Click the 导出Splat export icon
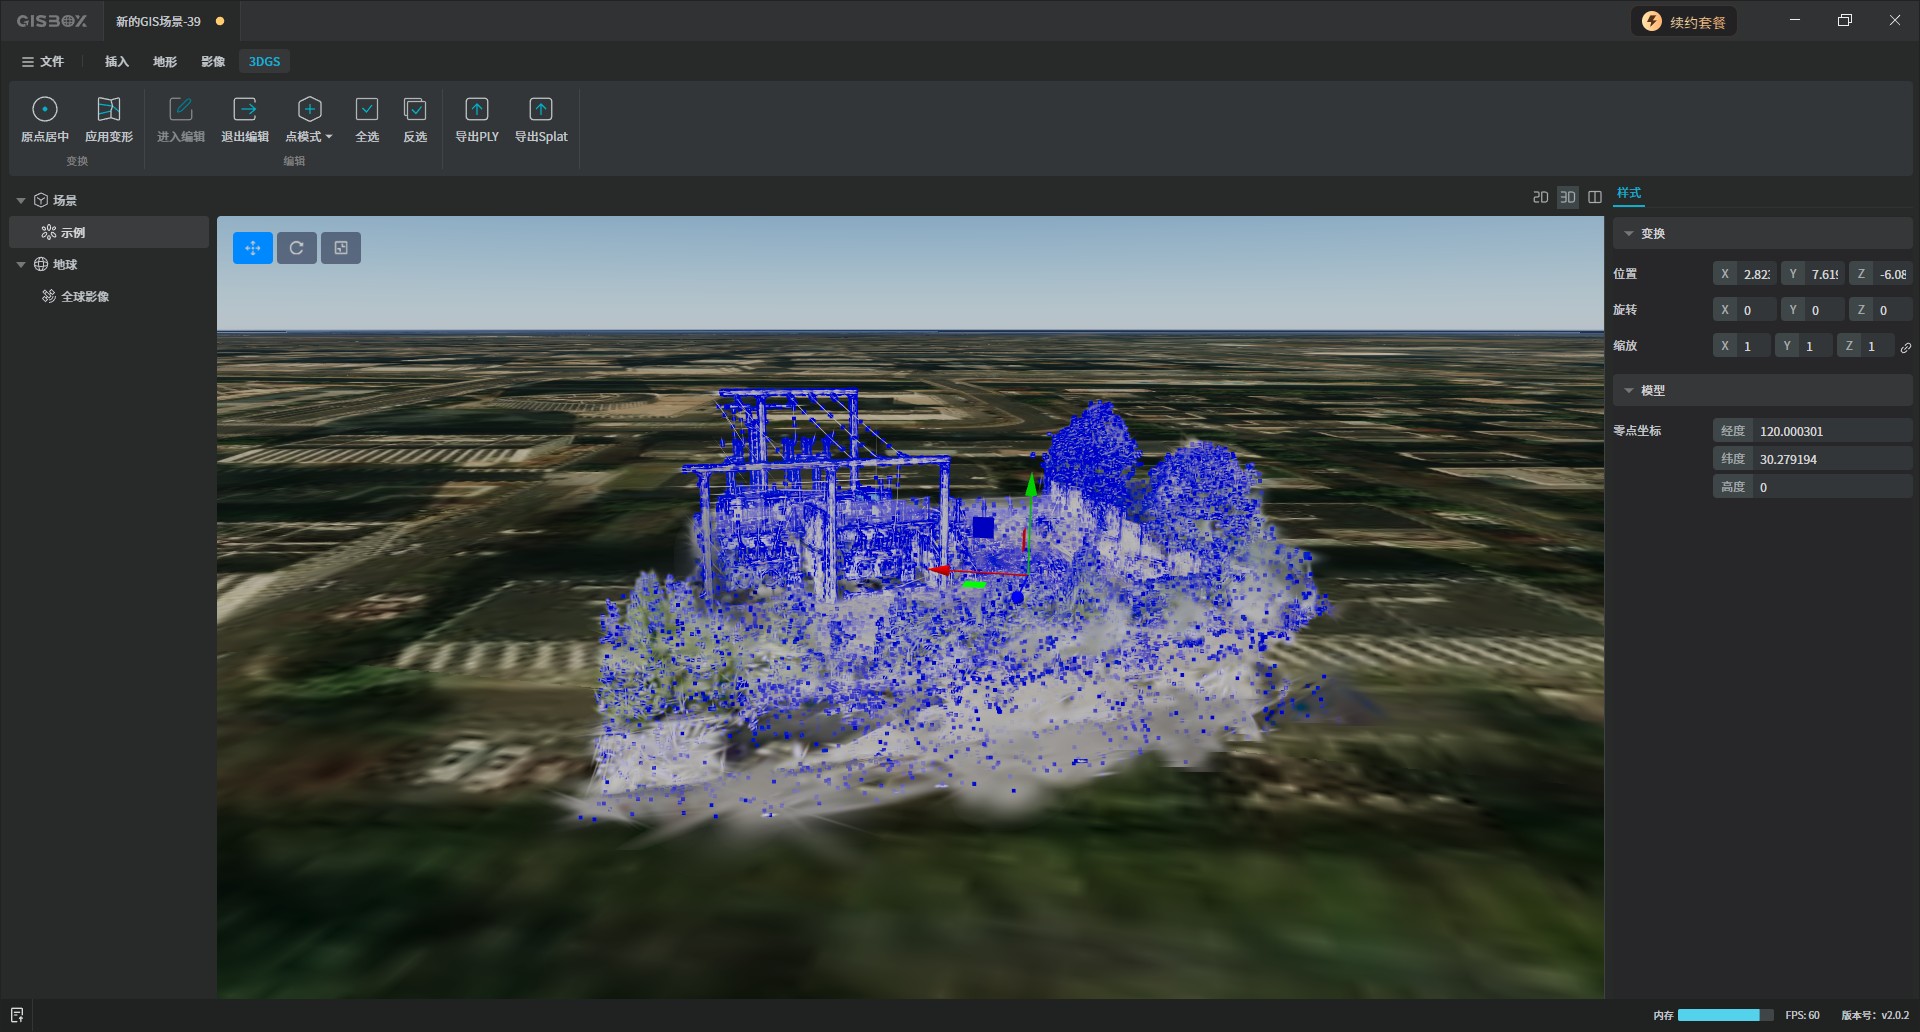The height and width of the screenshot is (1032, 1920). (x=540, y=110)
